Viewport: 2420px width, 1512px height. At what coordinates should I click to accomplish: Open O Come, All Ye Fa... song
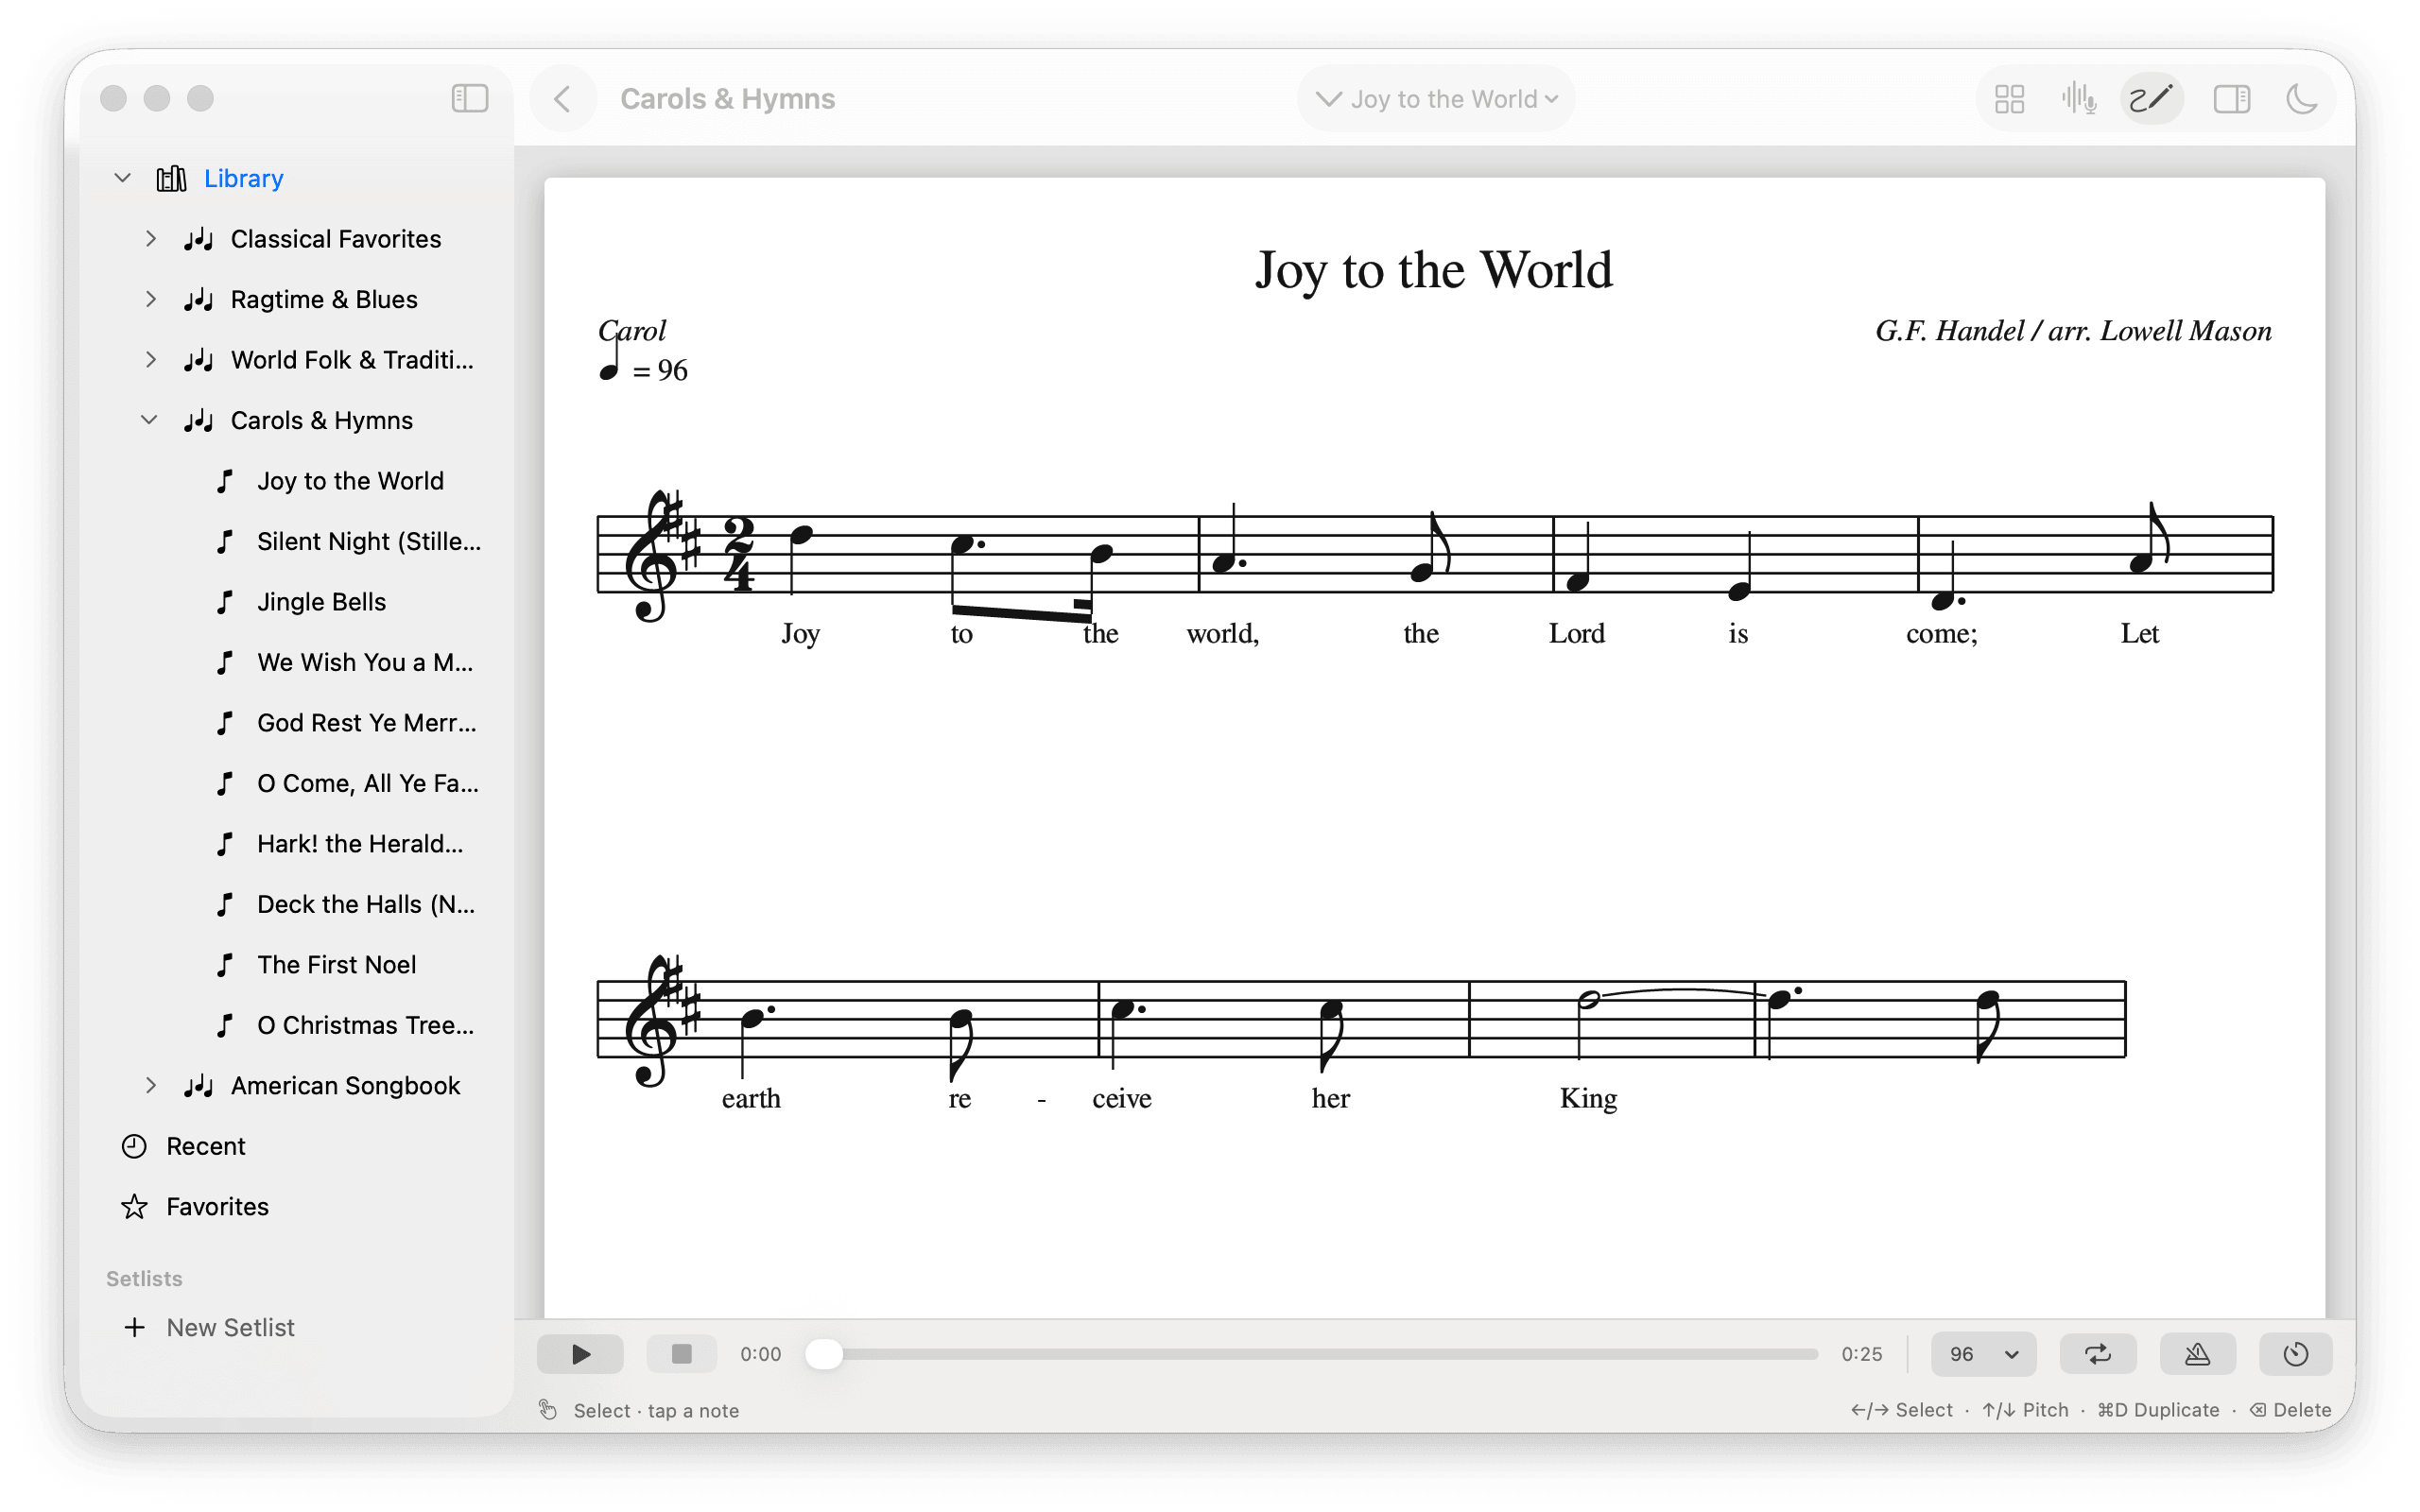click(x=367, y=783)
